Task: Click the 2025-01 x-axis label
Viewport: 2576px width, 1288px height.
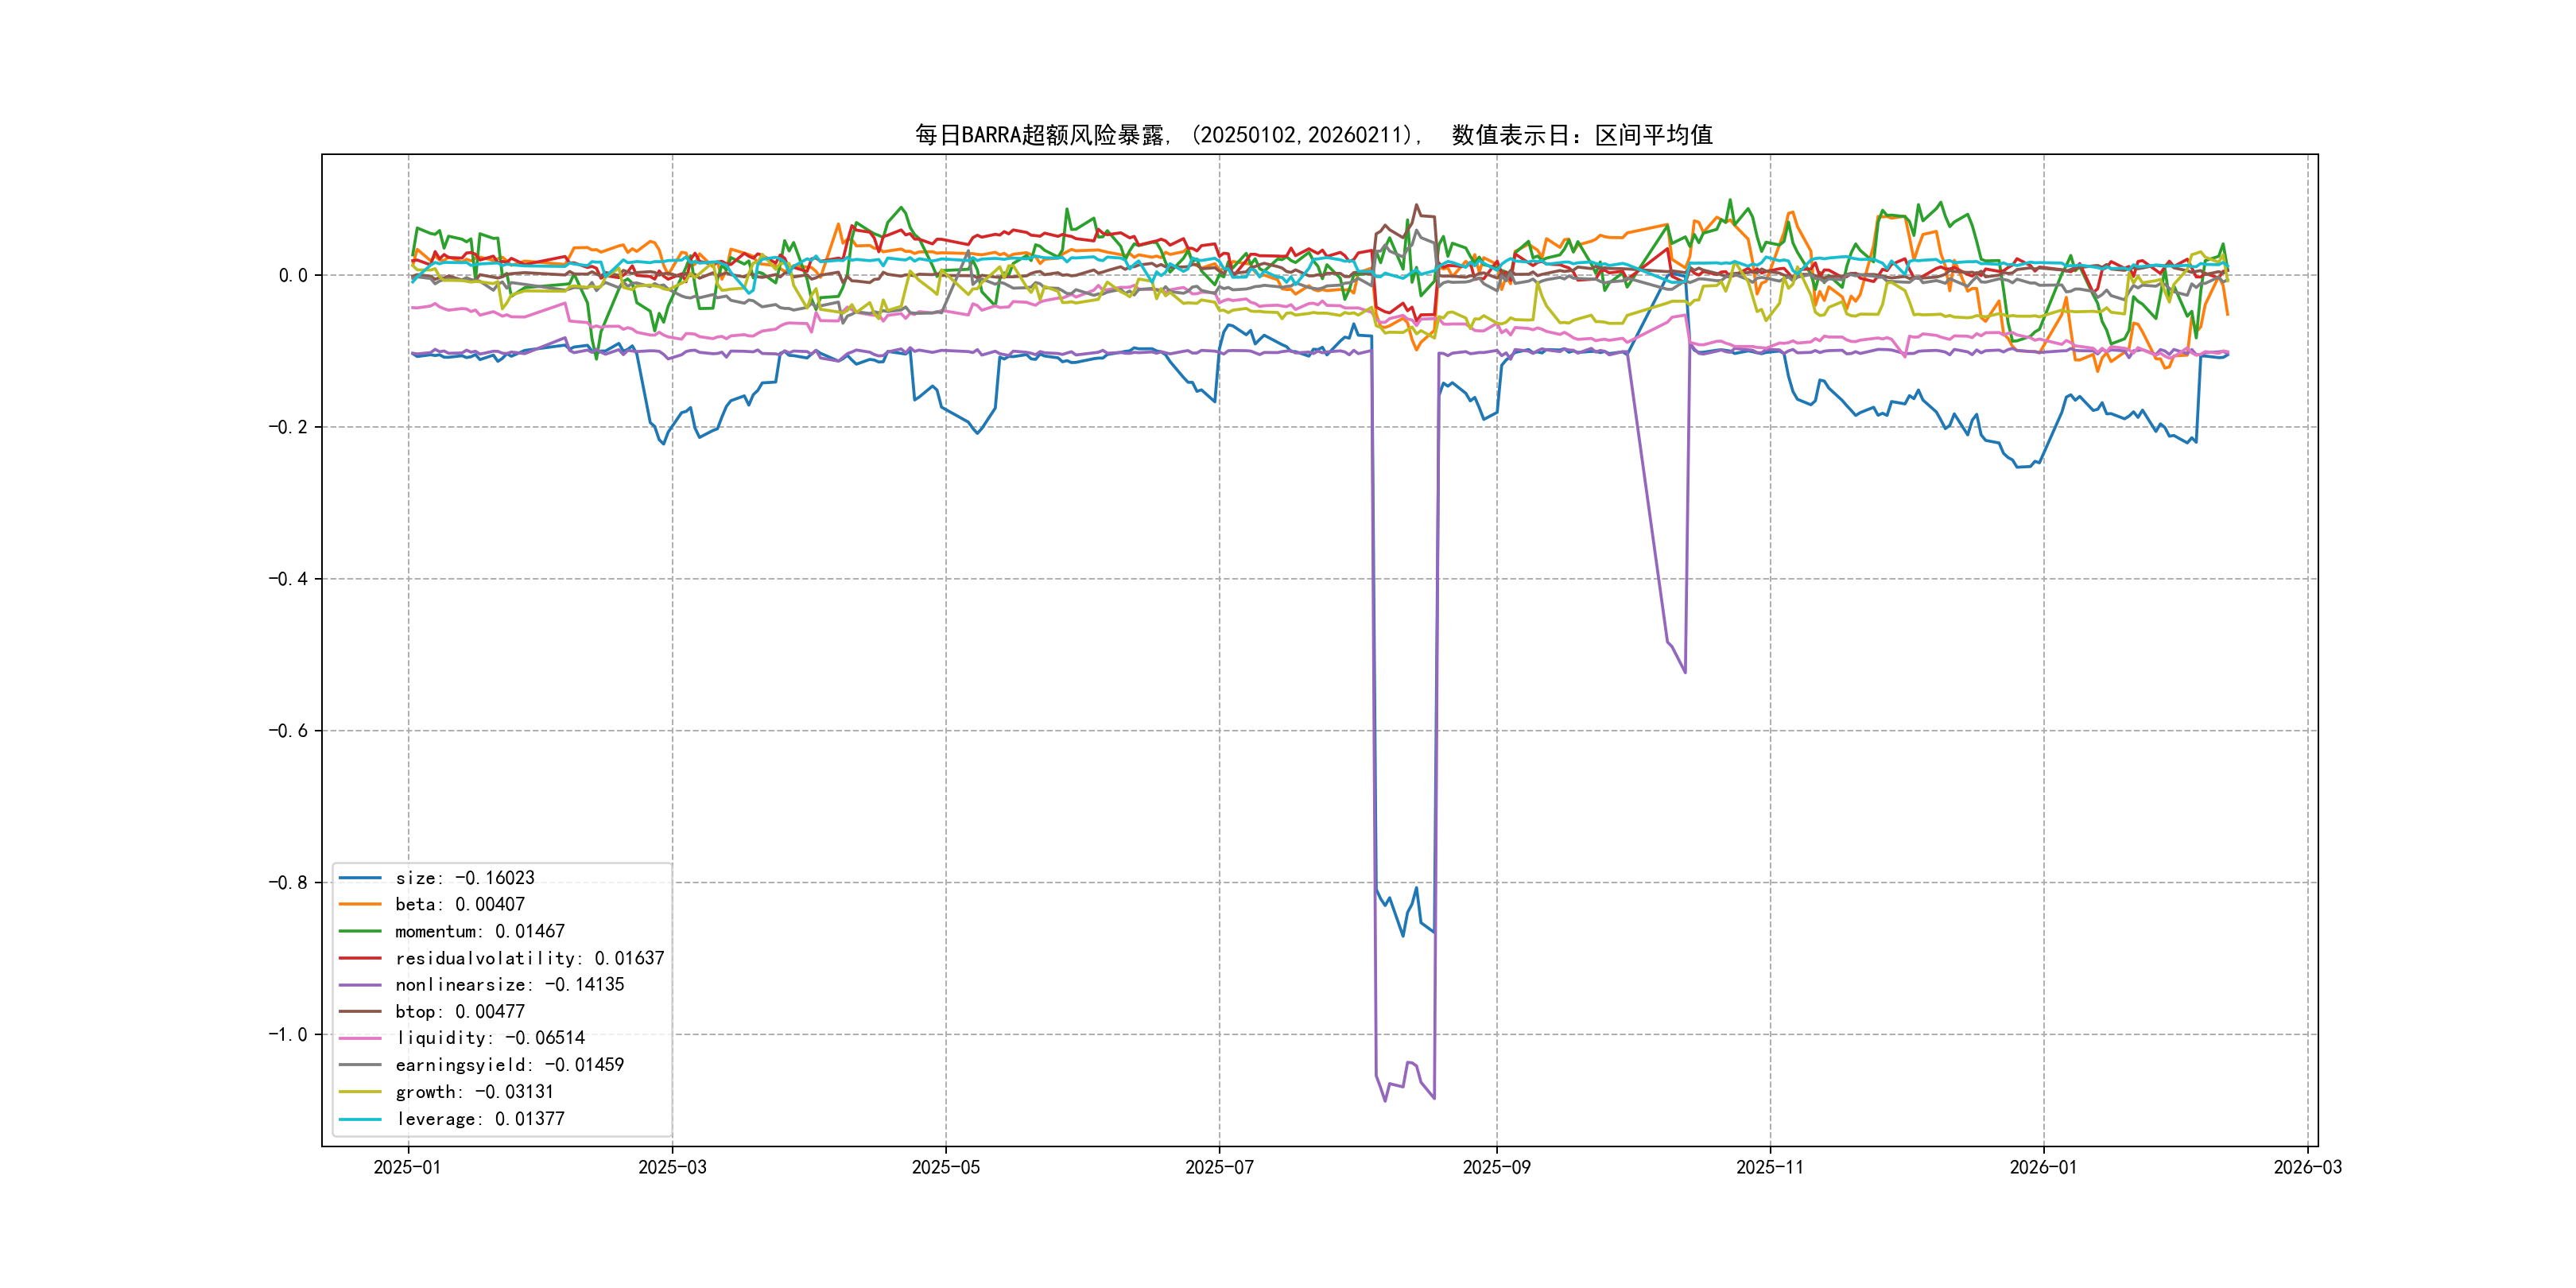Action: click(407, 1167)
